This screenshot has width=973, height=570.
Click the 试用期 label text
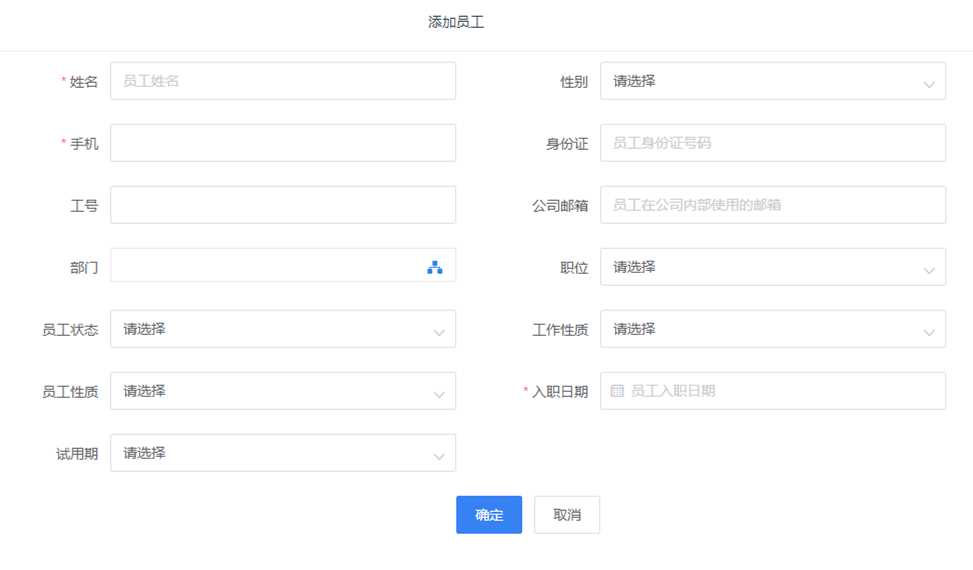click(x=77, y=454)
